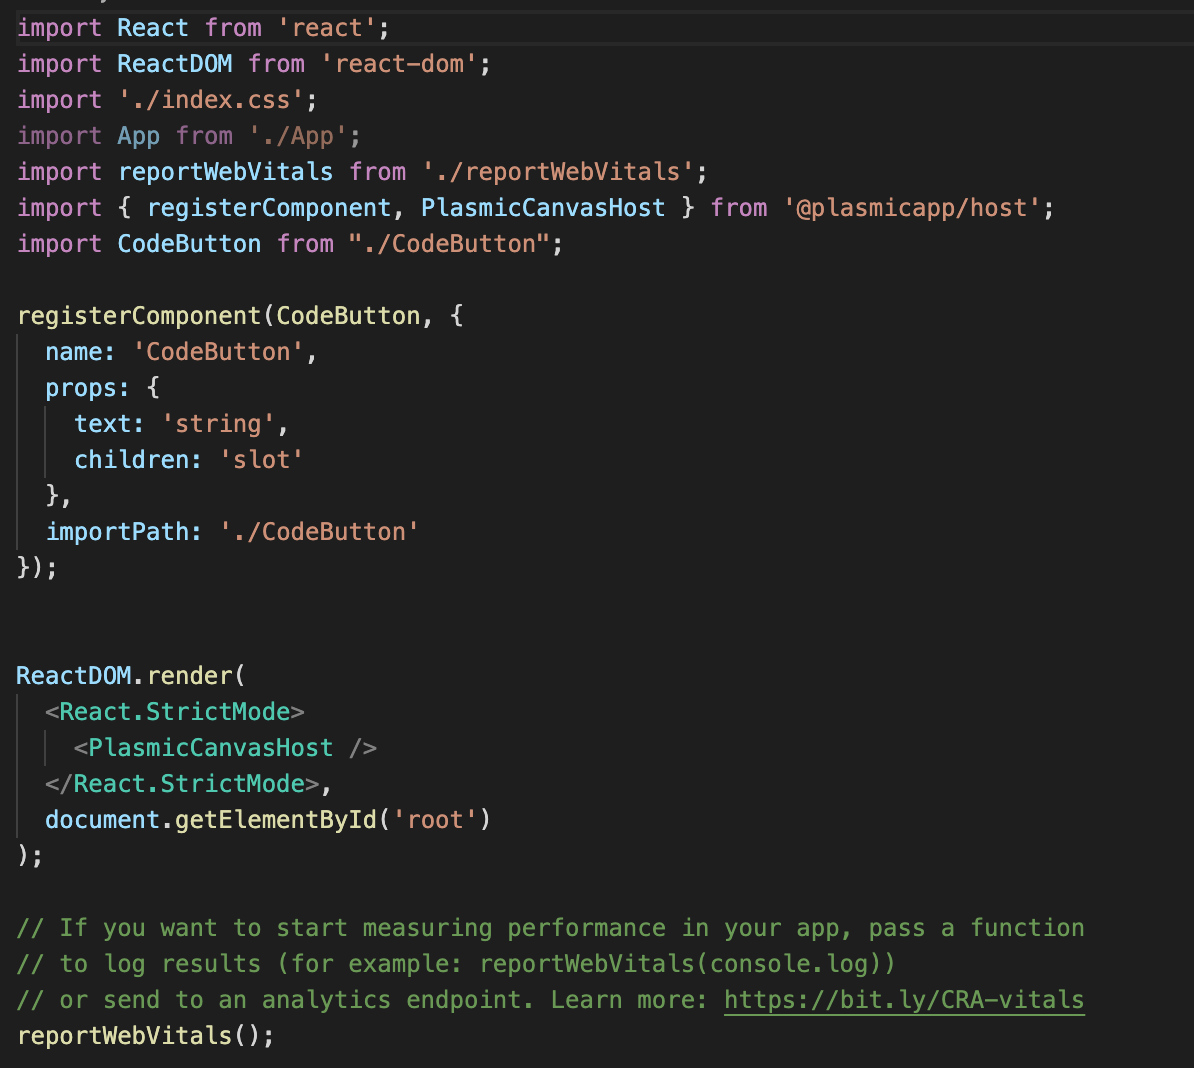
Task: Click the '@plasmicapp/host' package string
Action: pyautogui.click(x=912, y=208)
